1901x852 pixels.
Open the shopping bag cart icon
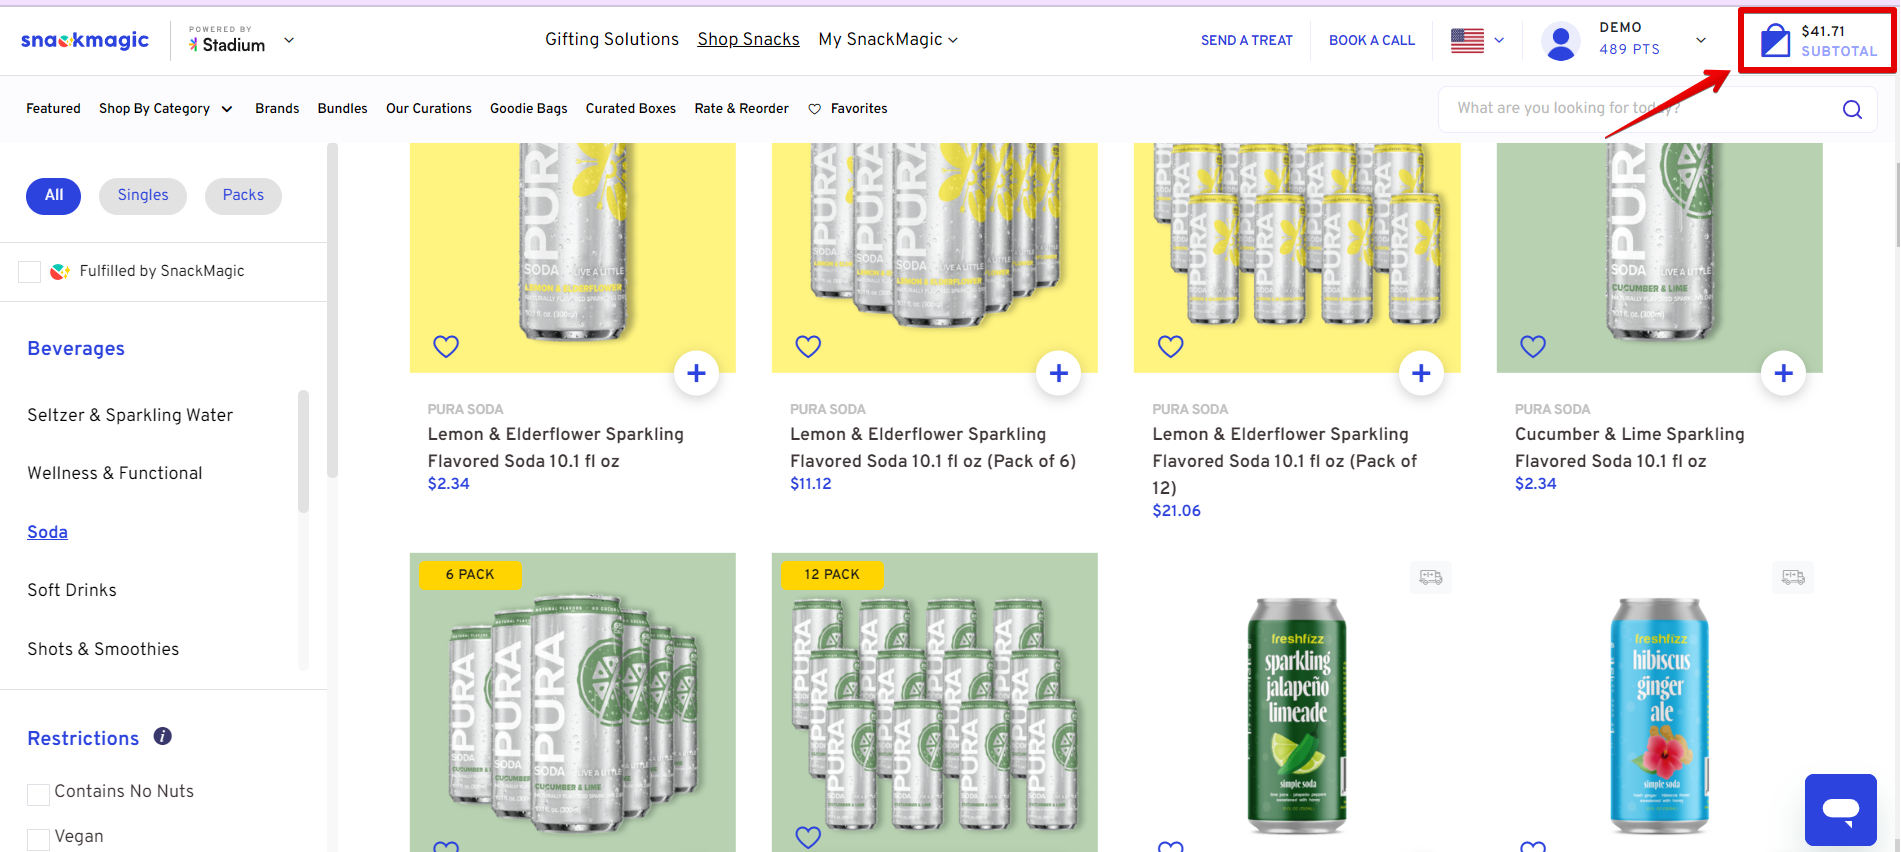click(1775, 41)
